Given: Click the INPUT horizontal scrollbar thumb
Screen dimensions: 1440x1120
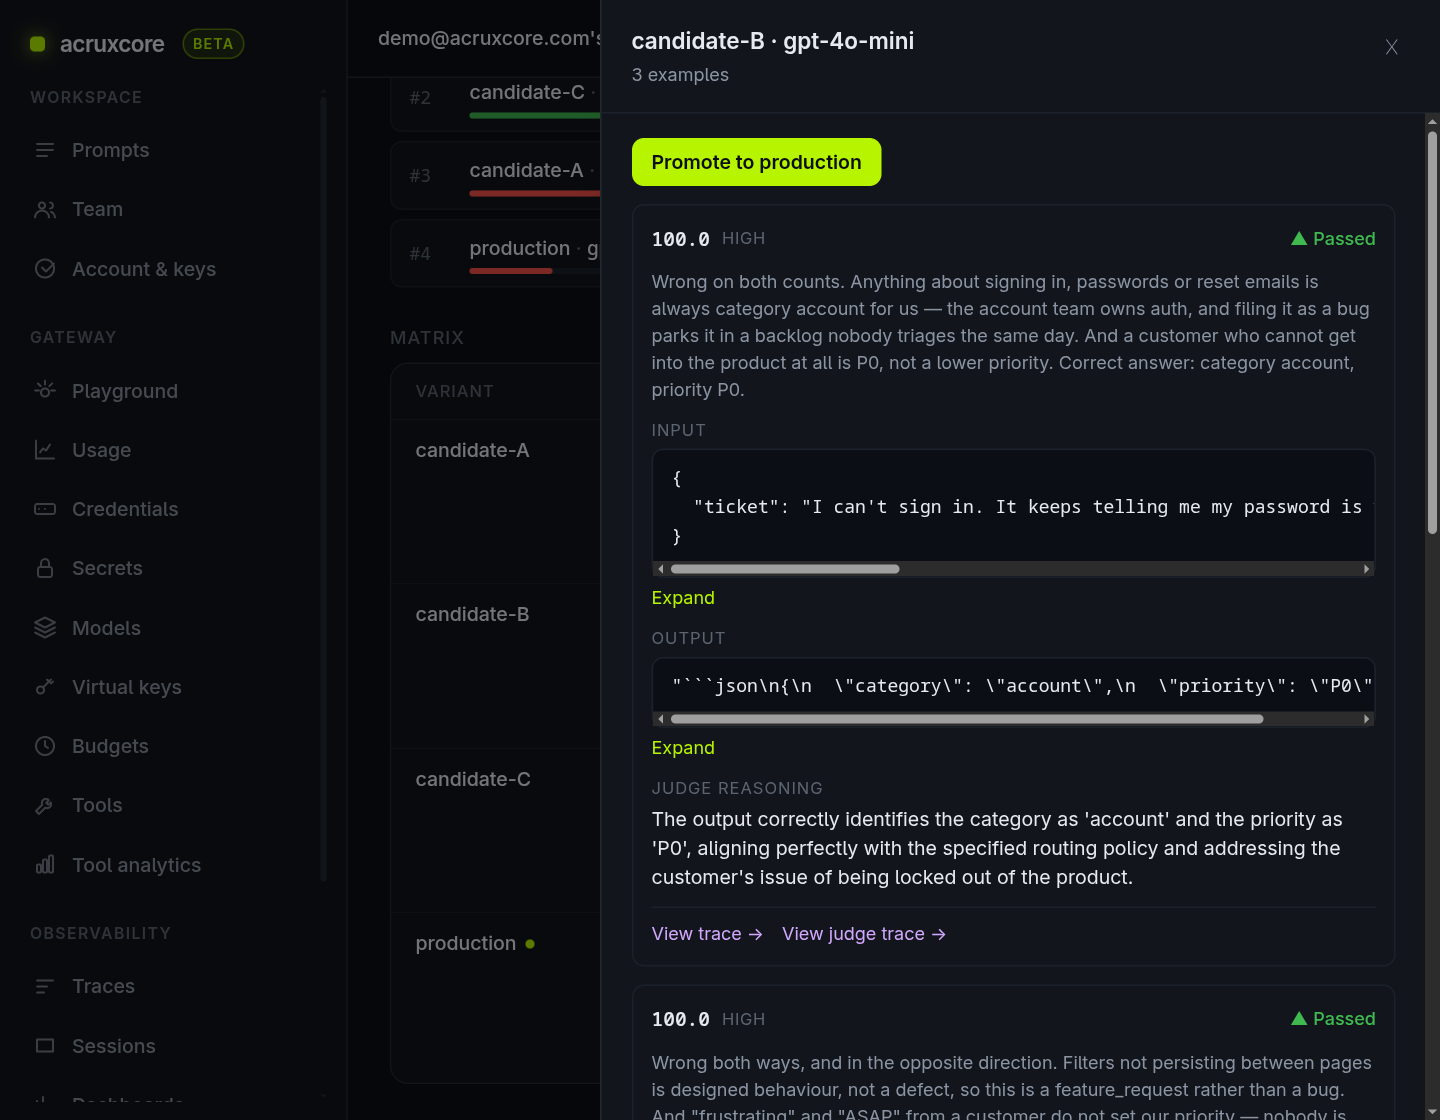Looking at the screenshot, I should [785, 569].
